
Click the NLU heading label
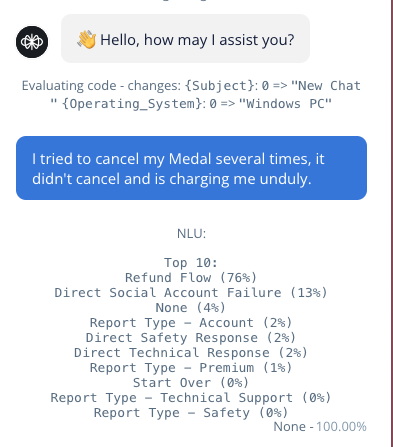191,234
